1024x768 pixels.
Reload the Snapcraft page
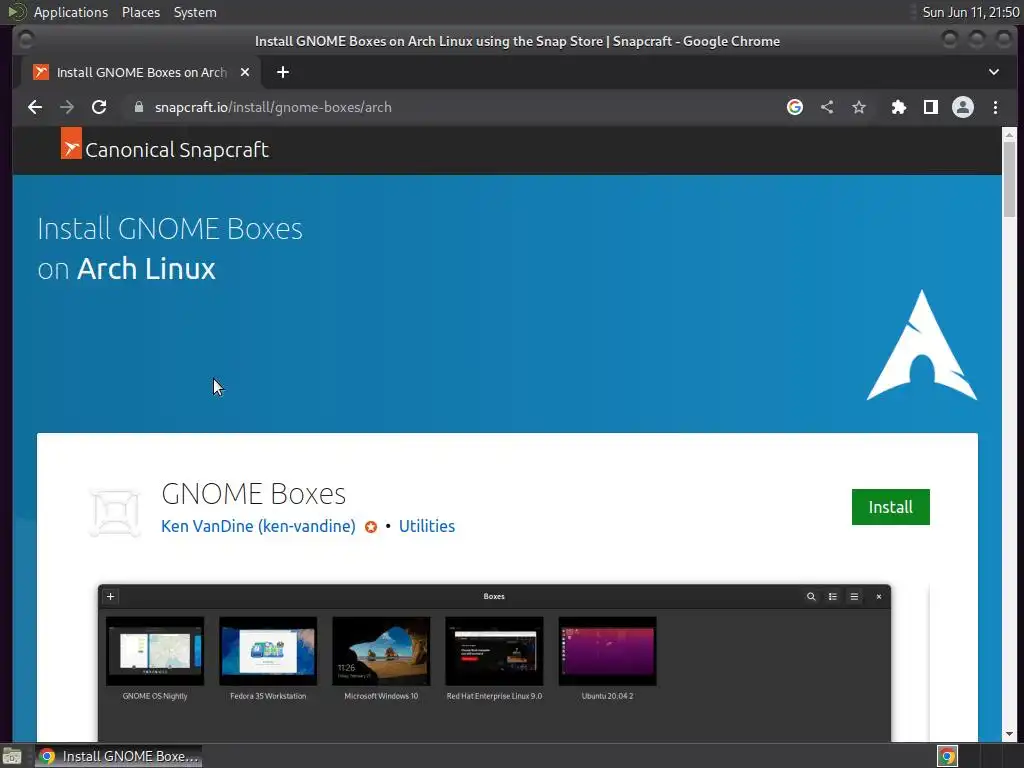tap(99, 107)
